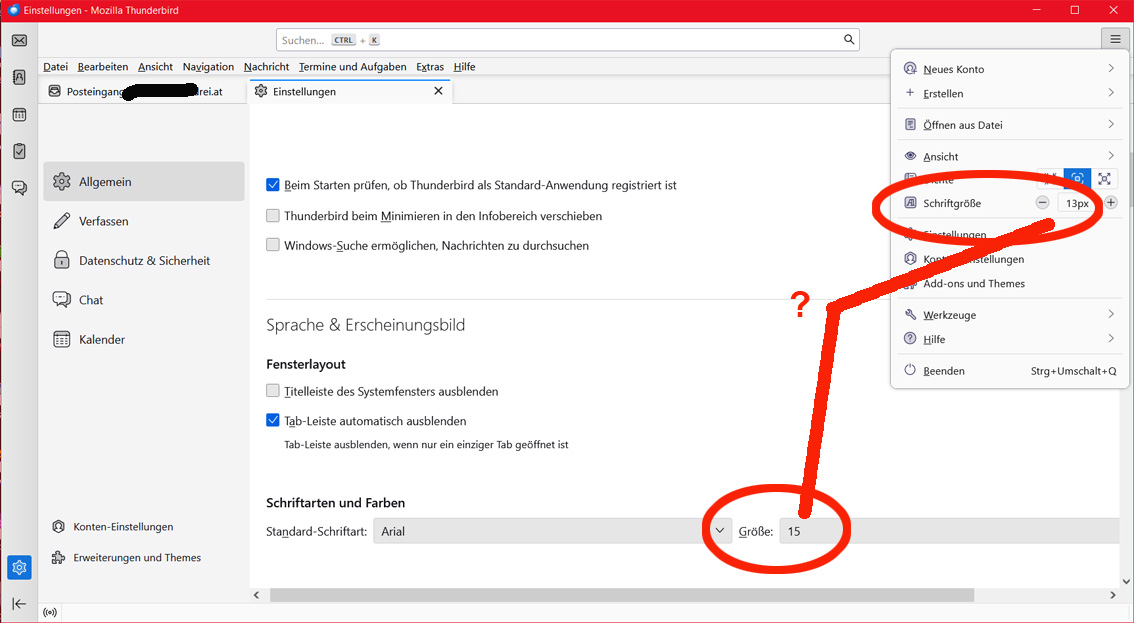Click the magnifier icon in the search box
Viewport: 1134px width, 623px height.
click(849, 40)
